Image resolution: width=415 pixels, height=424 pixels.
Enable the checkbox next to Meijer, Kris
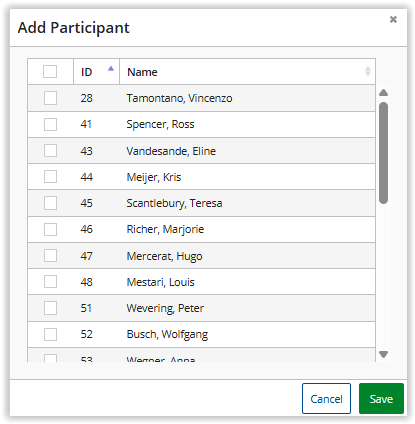(50, 177)
